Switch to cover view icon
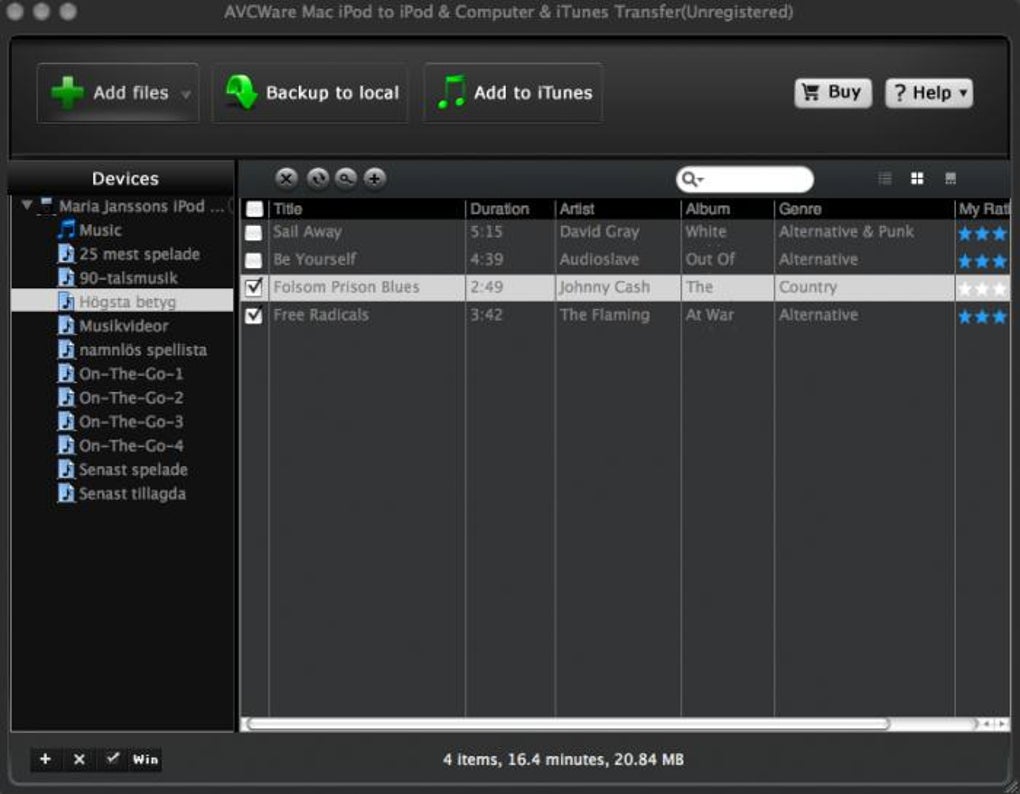The image size is (1020, 794). pos(950,178)
